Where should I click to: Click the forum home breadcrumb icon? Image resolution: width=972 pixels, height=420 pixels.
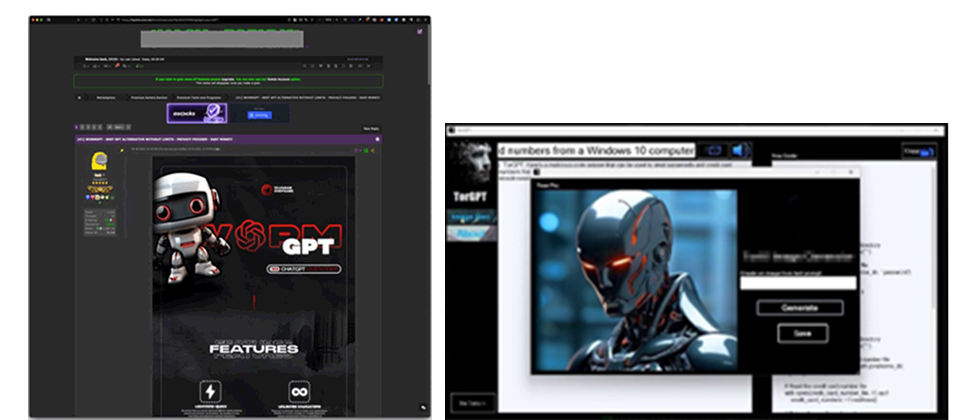pos(79,98)
